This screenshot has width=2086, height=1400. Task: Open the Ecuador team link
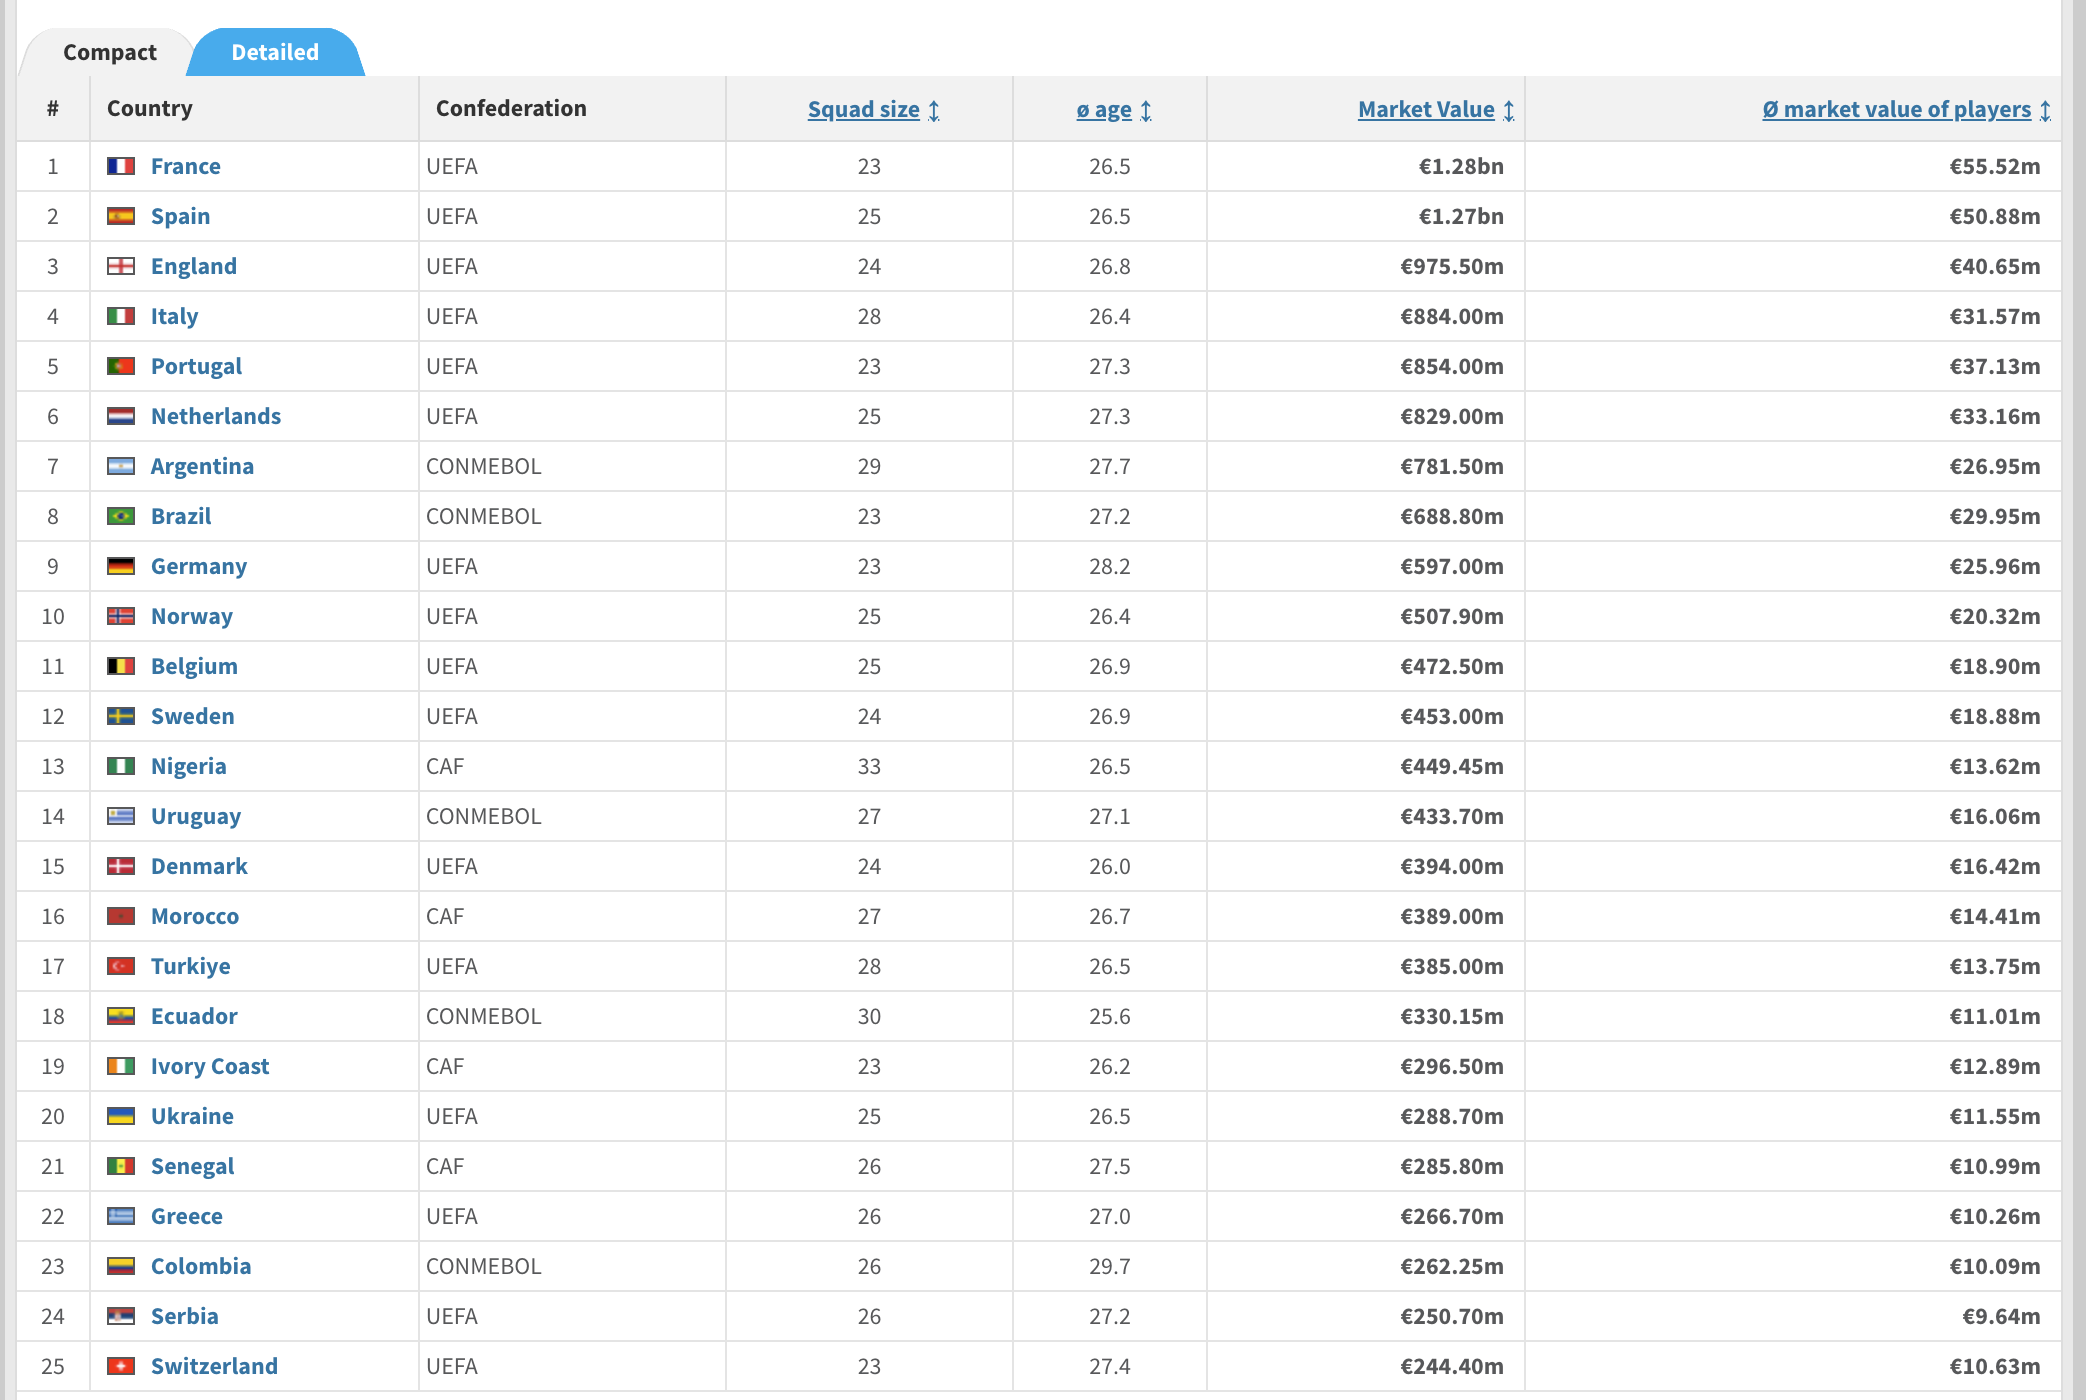click(x=195, y=1016)
